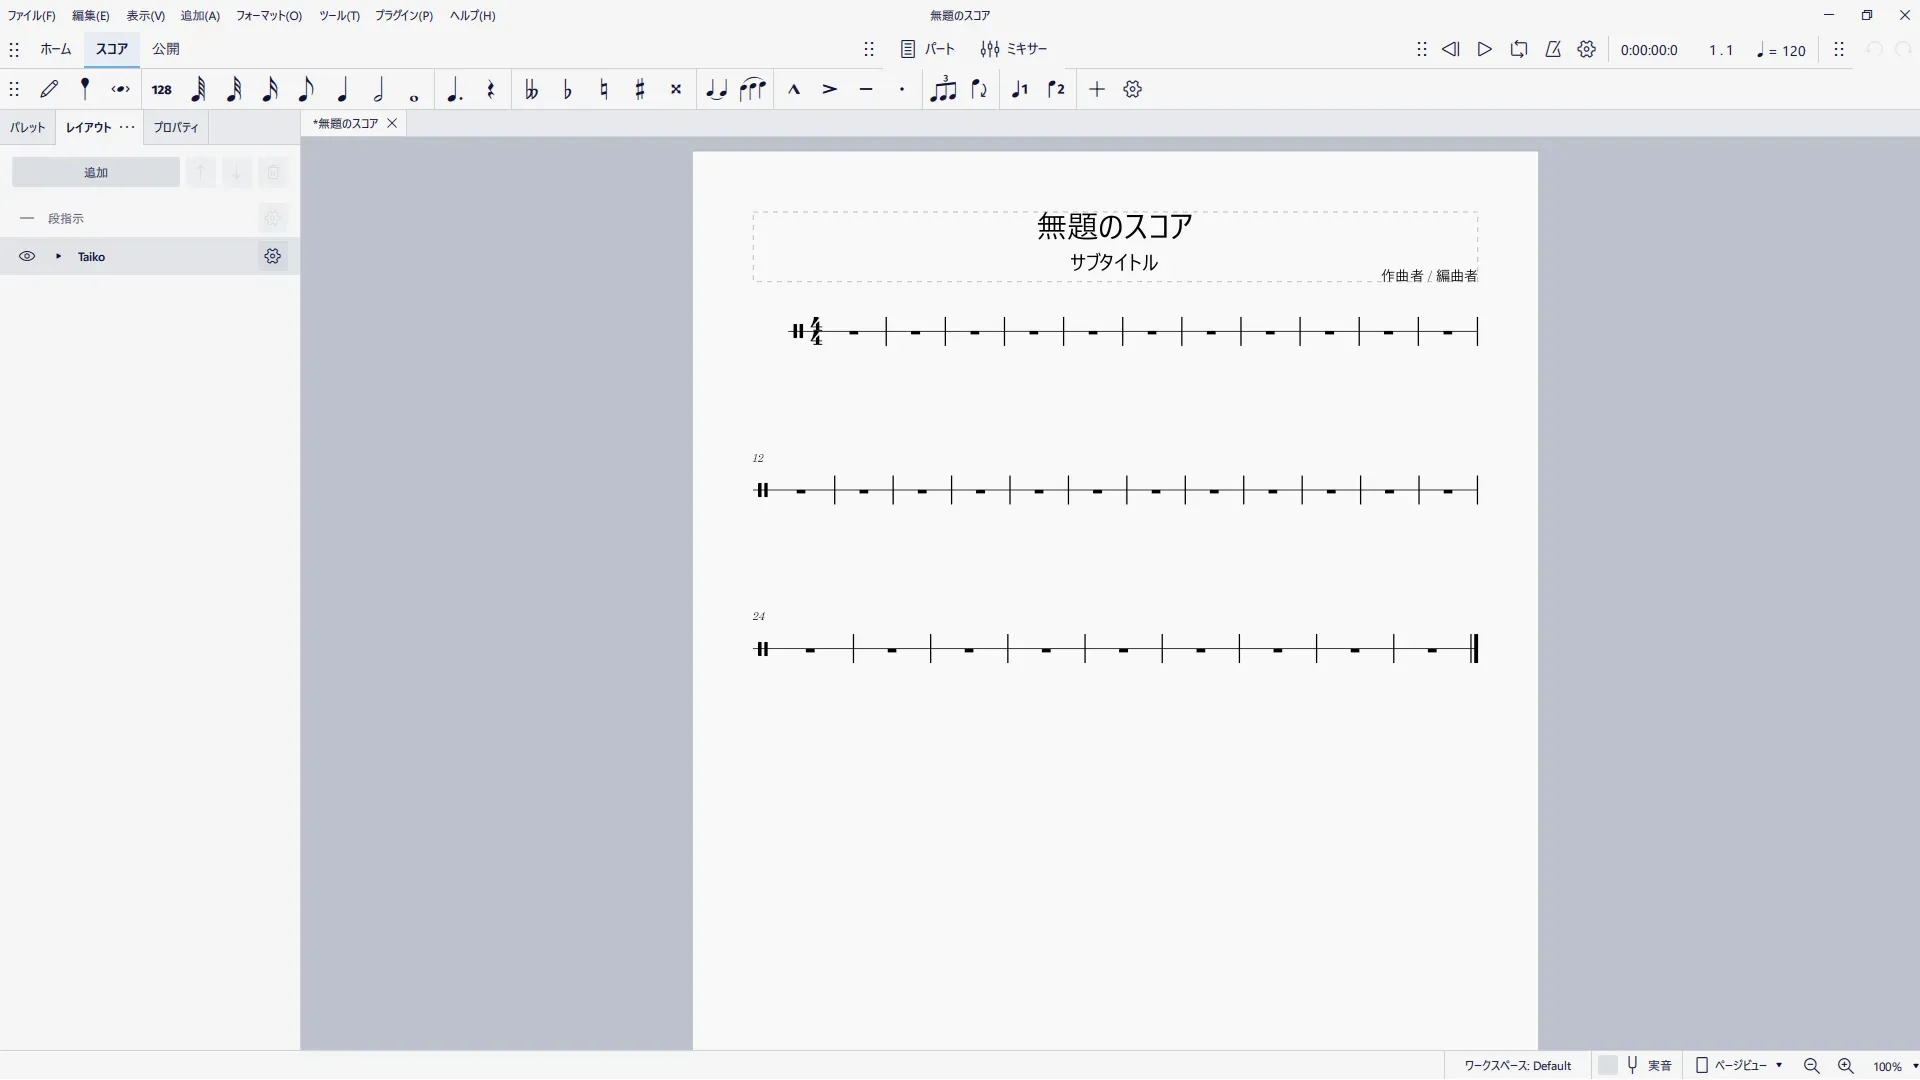
Task: Click the sharp accidental icon
Action: pyautogui.click(x=640, y=90)
